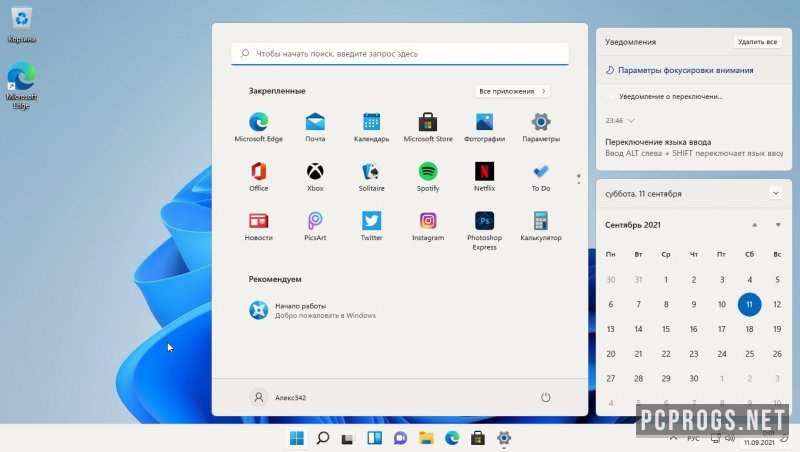This screenshot has width=800, height=452.
Task: Open Microsoft Store on the taskbar
Action: 478,438
